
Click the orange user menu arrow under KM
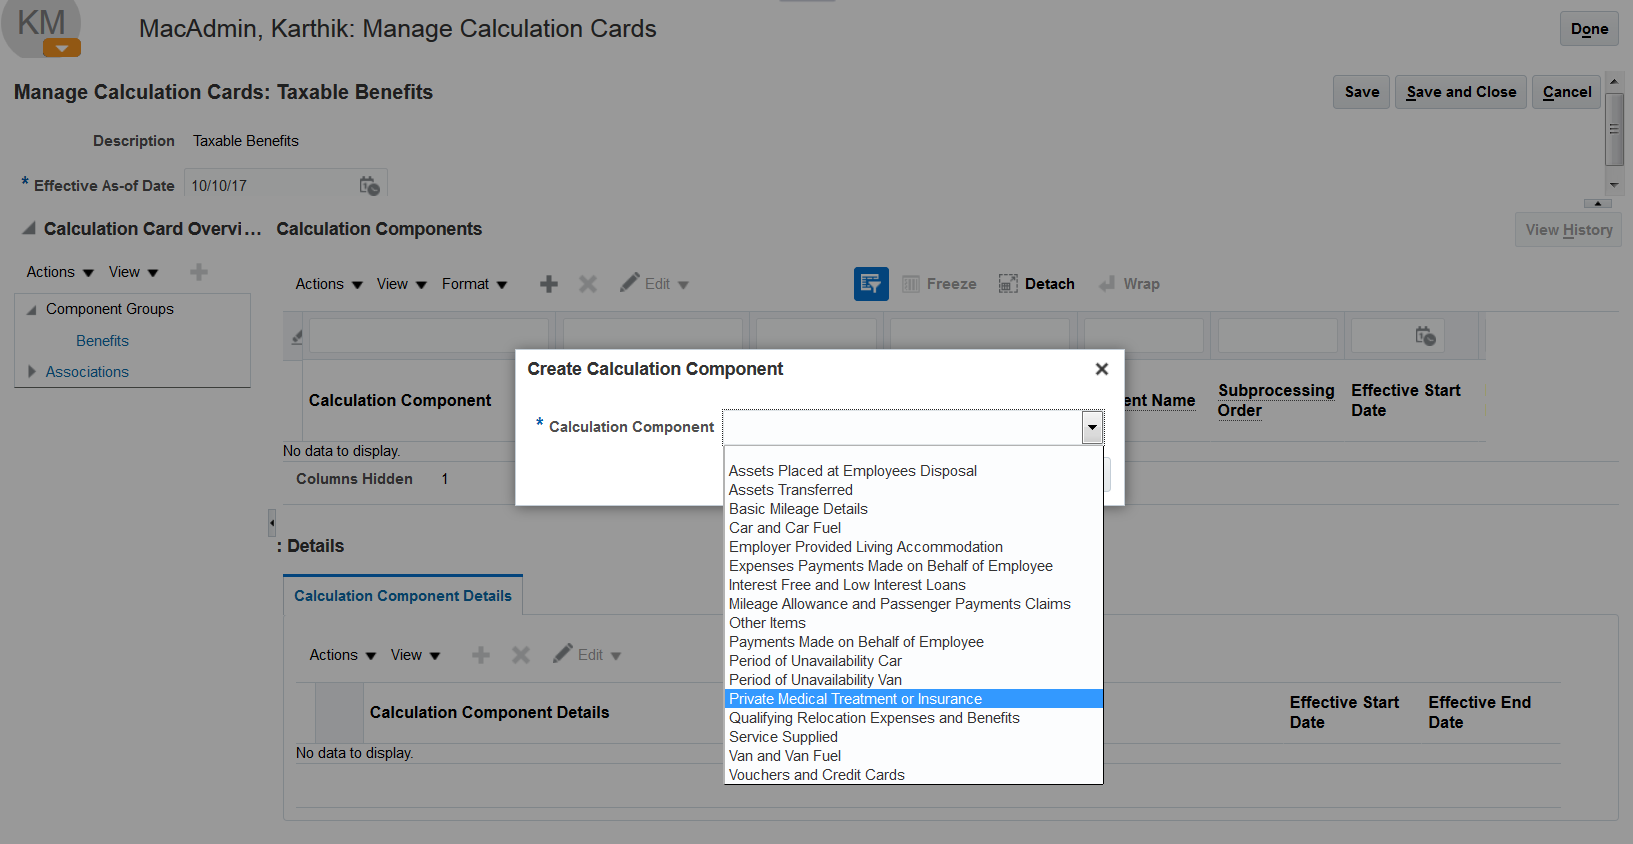[x=62, y=48]
